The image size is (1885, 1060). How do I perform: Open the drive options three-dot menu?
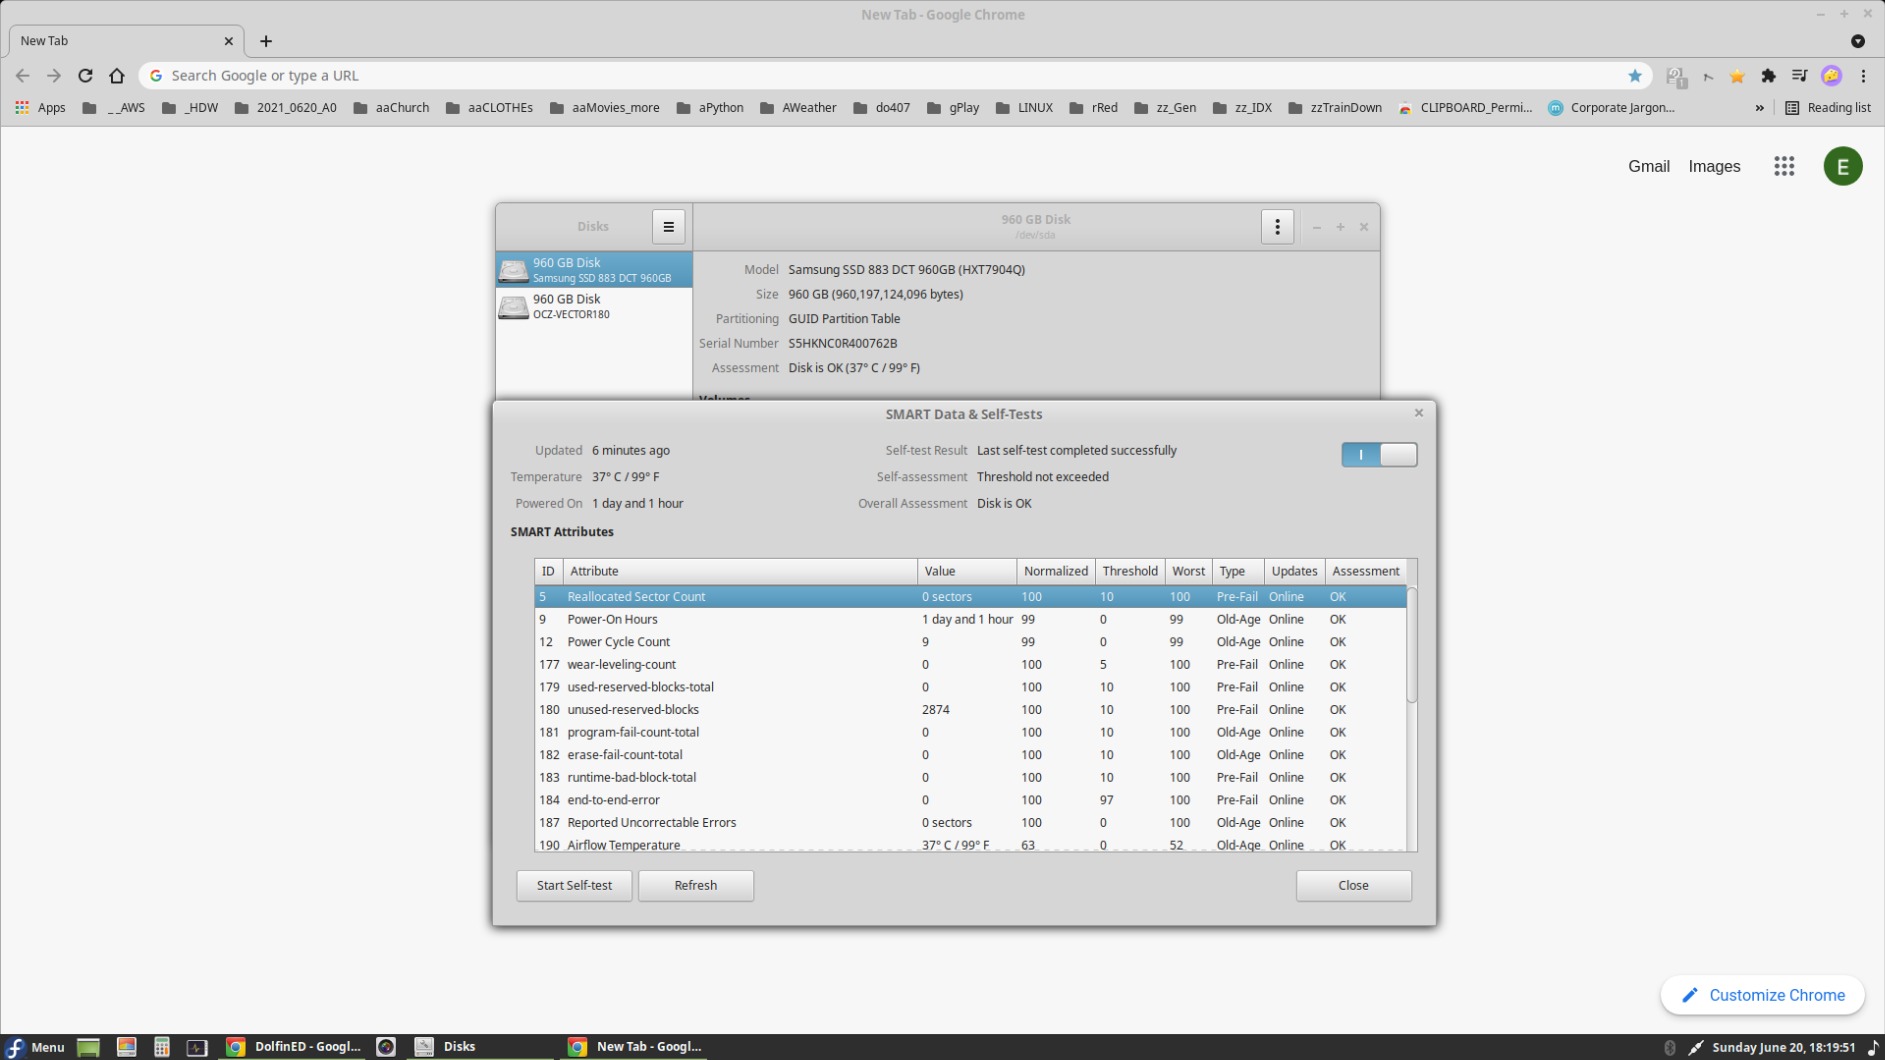point(1277,227)
